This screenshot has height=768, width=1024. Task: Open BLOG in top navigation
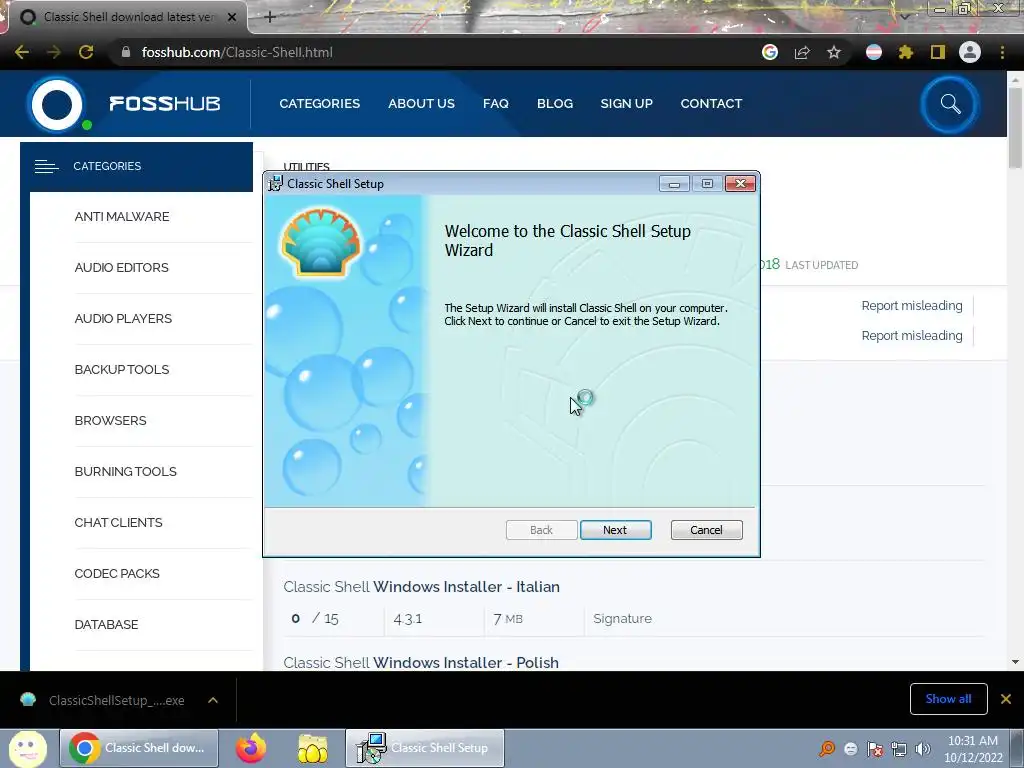pyautogui.click(x=554, y=103)
